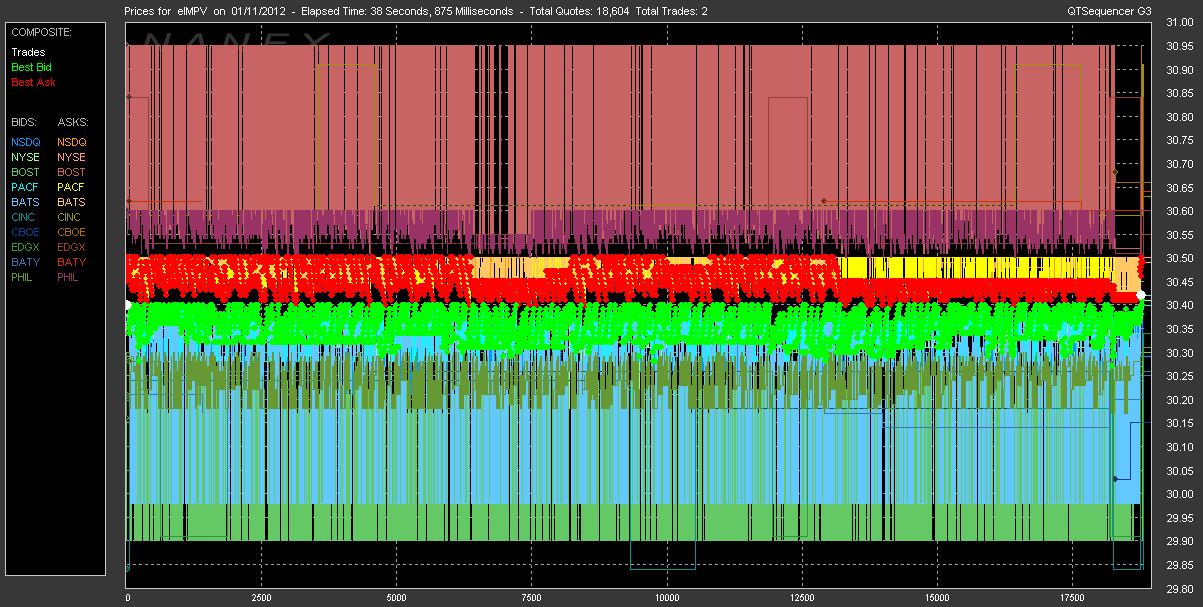Image resolution: width=1203 pixels, height=607 pixels.
Task: Select PHIL in the BIDS column
Action: click(24, 277)
